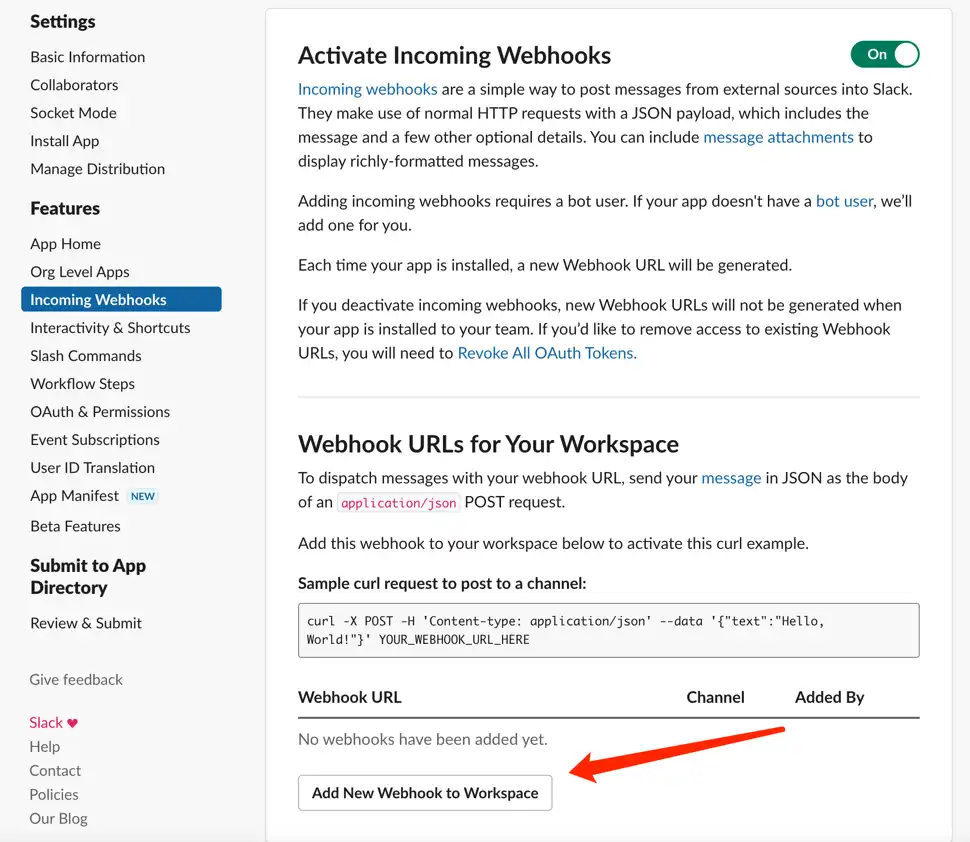Click the Features section heading
The image size is (970, 842).
[65, 208]
